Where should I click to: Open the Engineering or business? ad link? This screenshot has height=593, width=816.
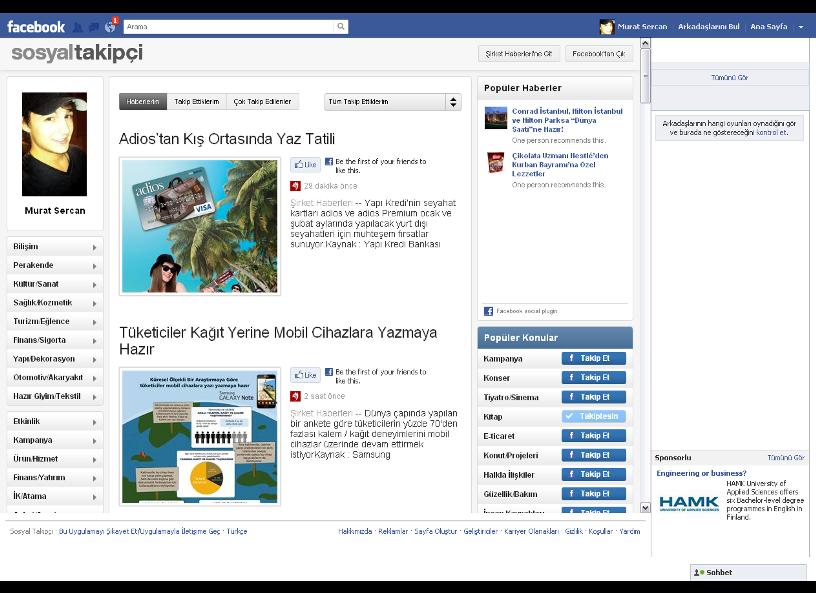coord(701,473)
